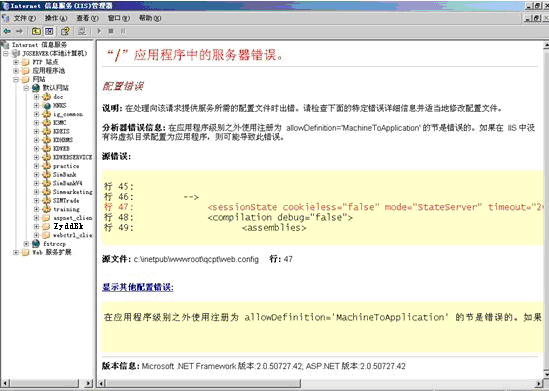Toggle the console tree show/hide icon
The image size is (549, 391).
(x=49, y=32)
